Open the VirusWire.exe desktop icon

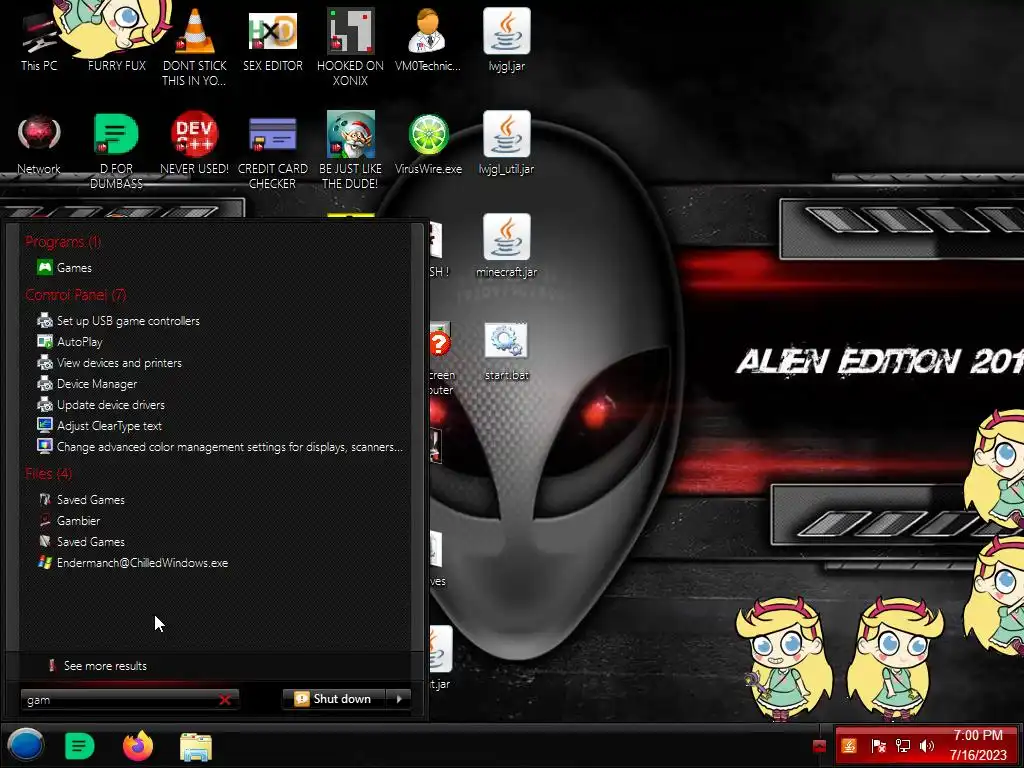(x=428, y=144)
